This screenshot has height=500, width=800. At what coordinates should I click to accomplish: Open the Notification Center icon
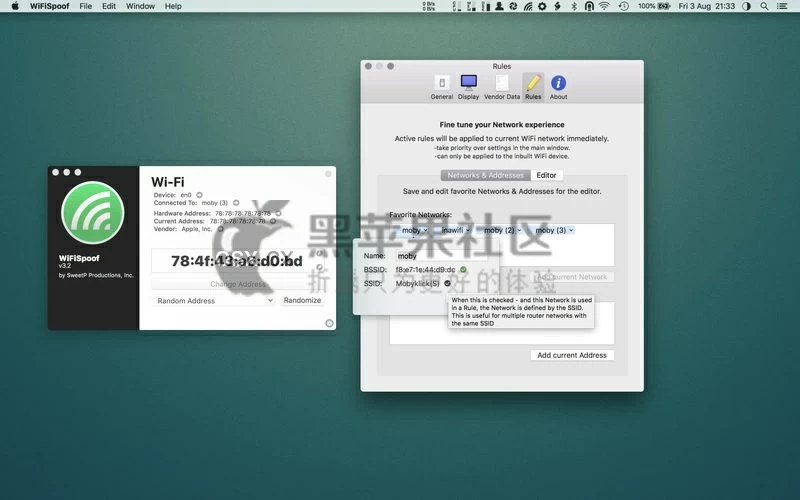[782, 6]
